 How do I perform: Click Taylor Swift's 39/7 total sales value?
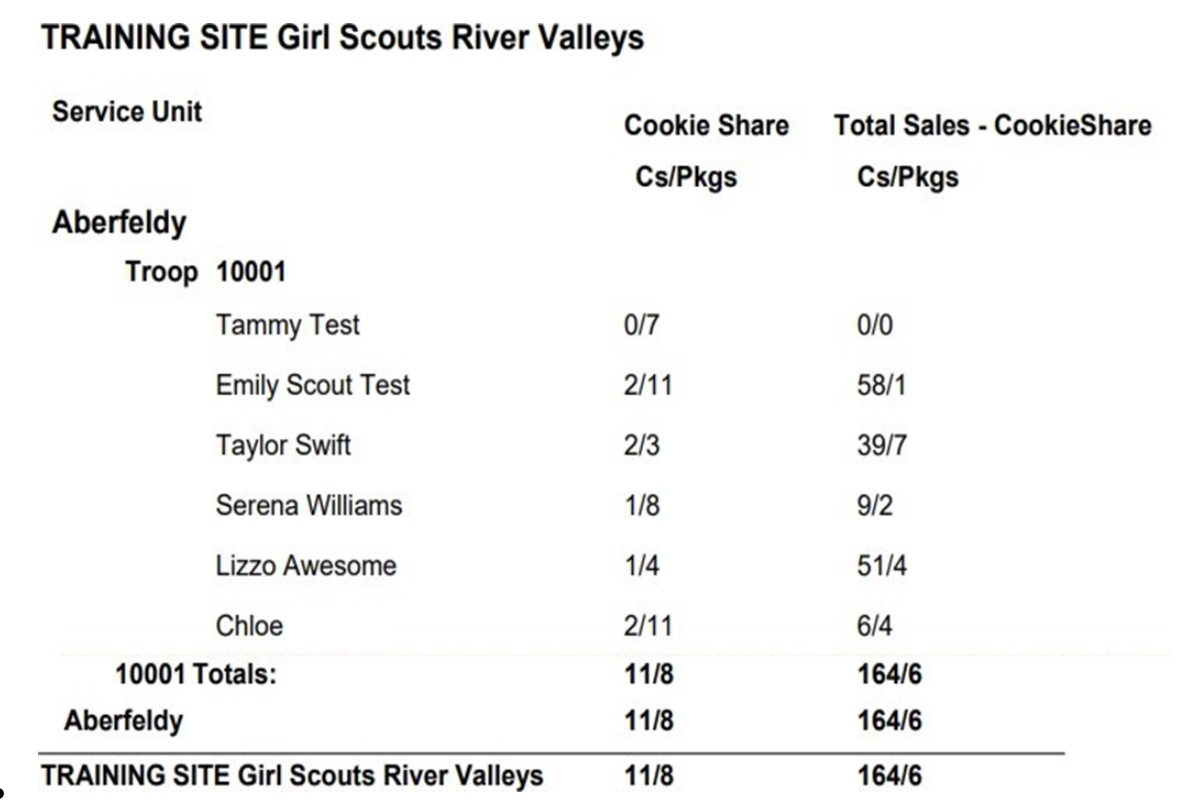881,445
